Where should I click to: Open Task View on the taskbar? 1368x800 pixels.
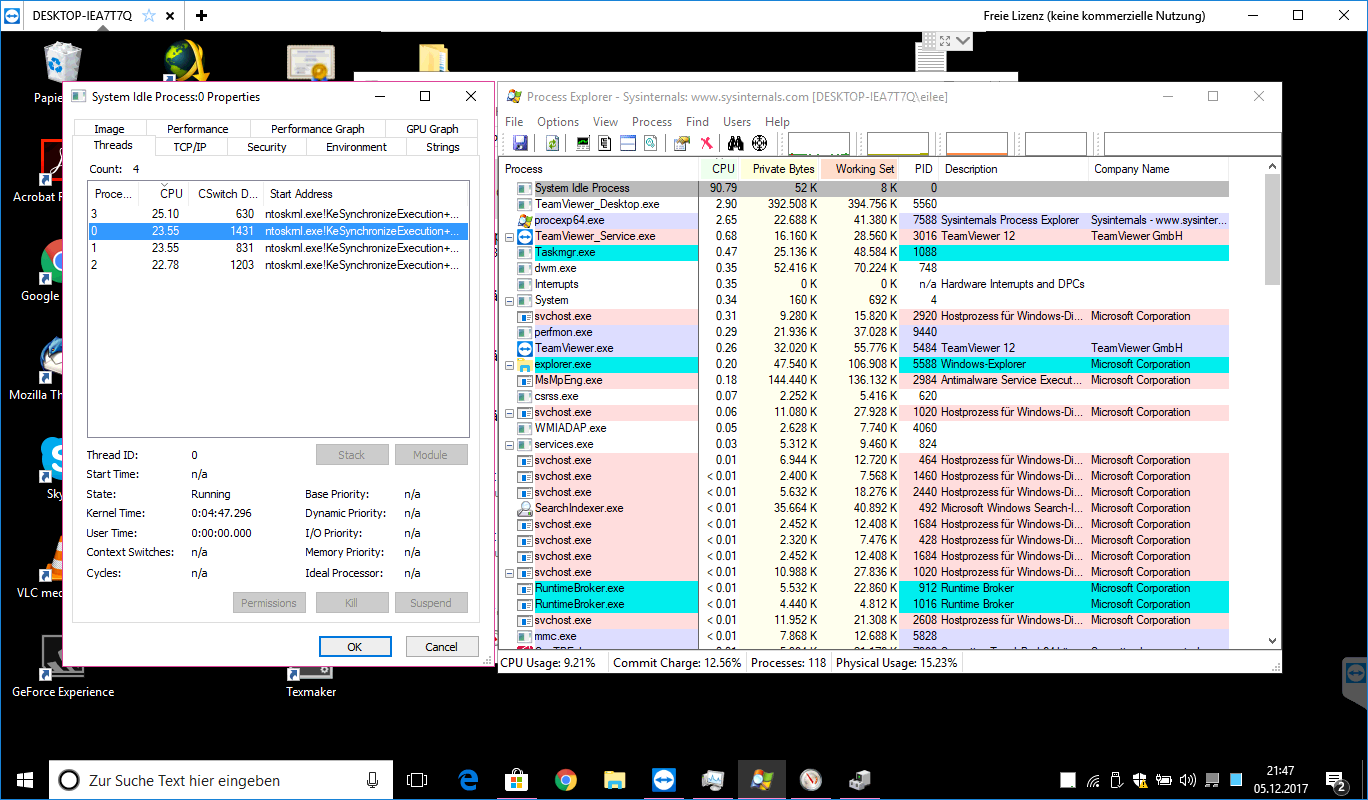417,780
